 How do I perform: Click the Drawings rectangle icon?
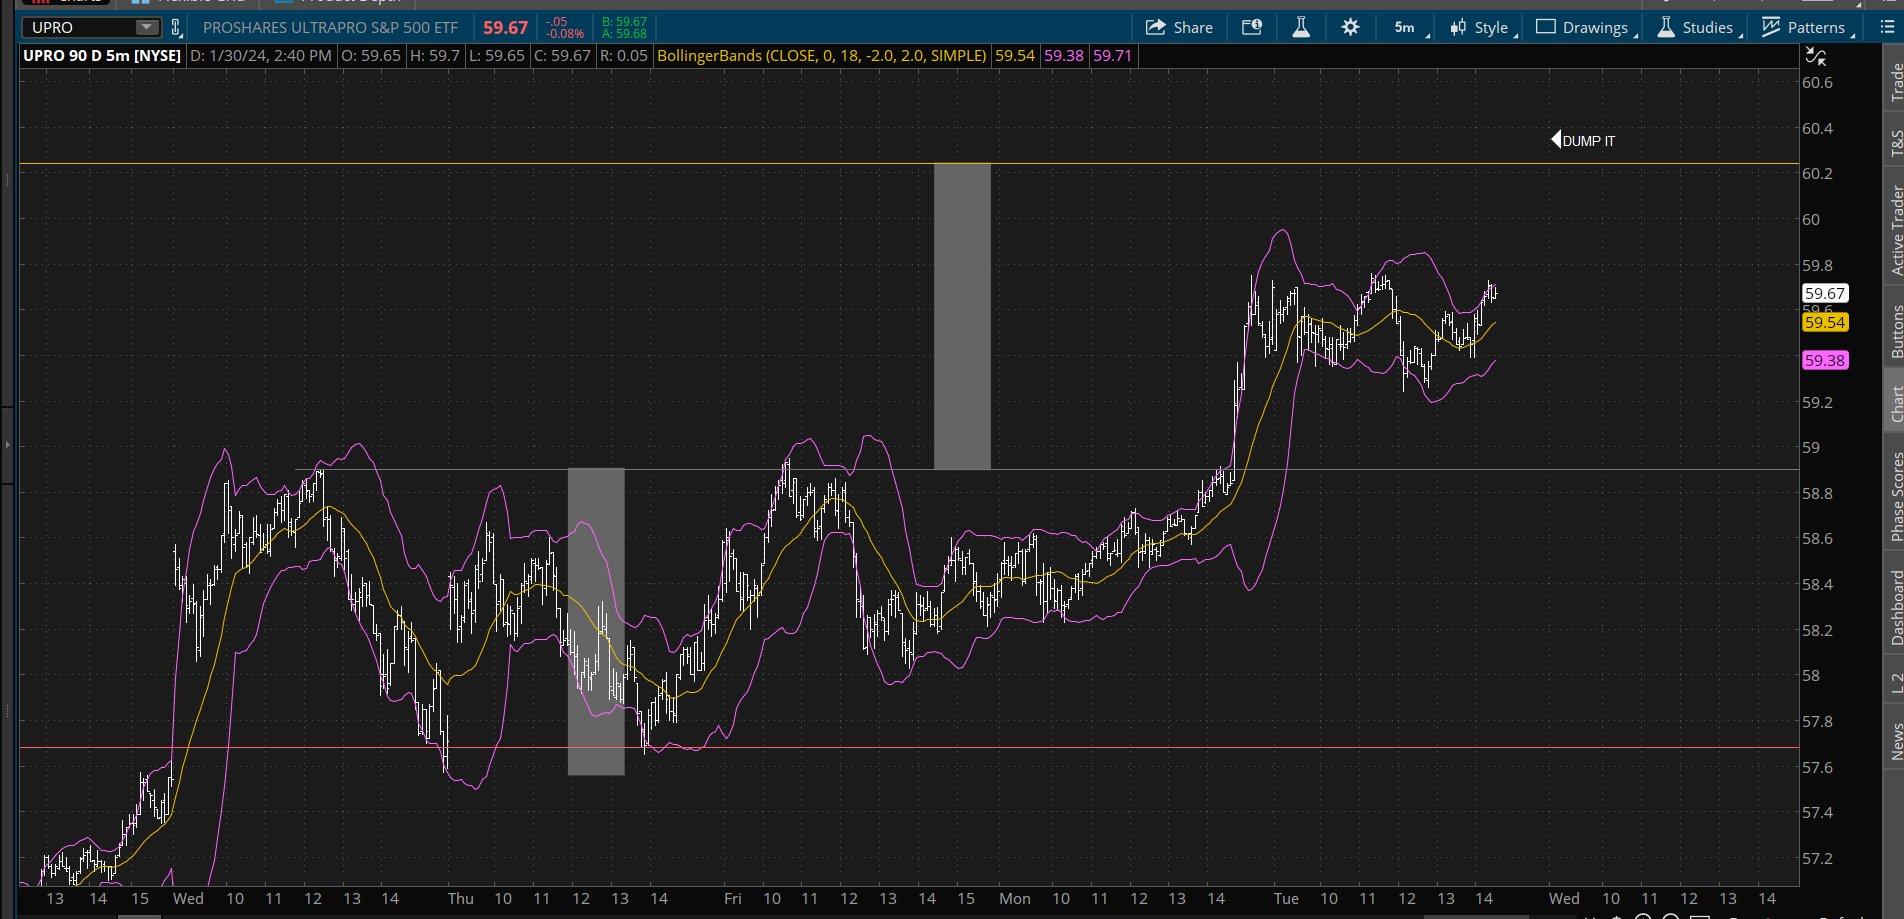(x=1546, y=27)
